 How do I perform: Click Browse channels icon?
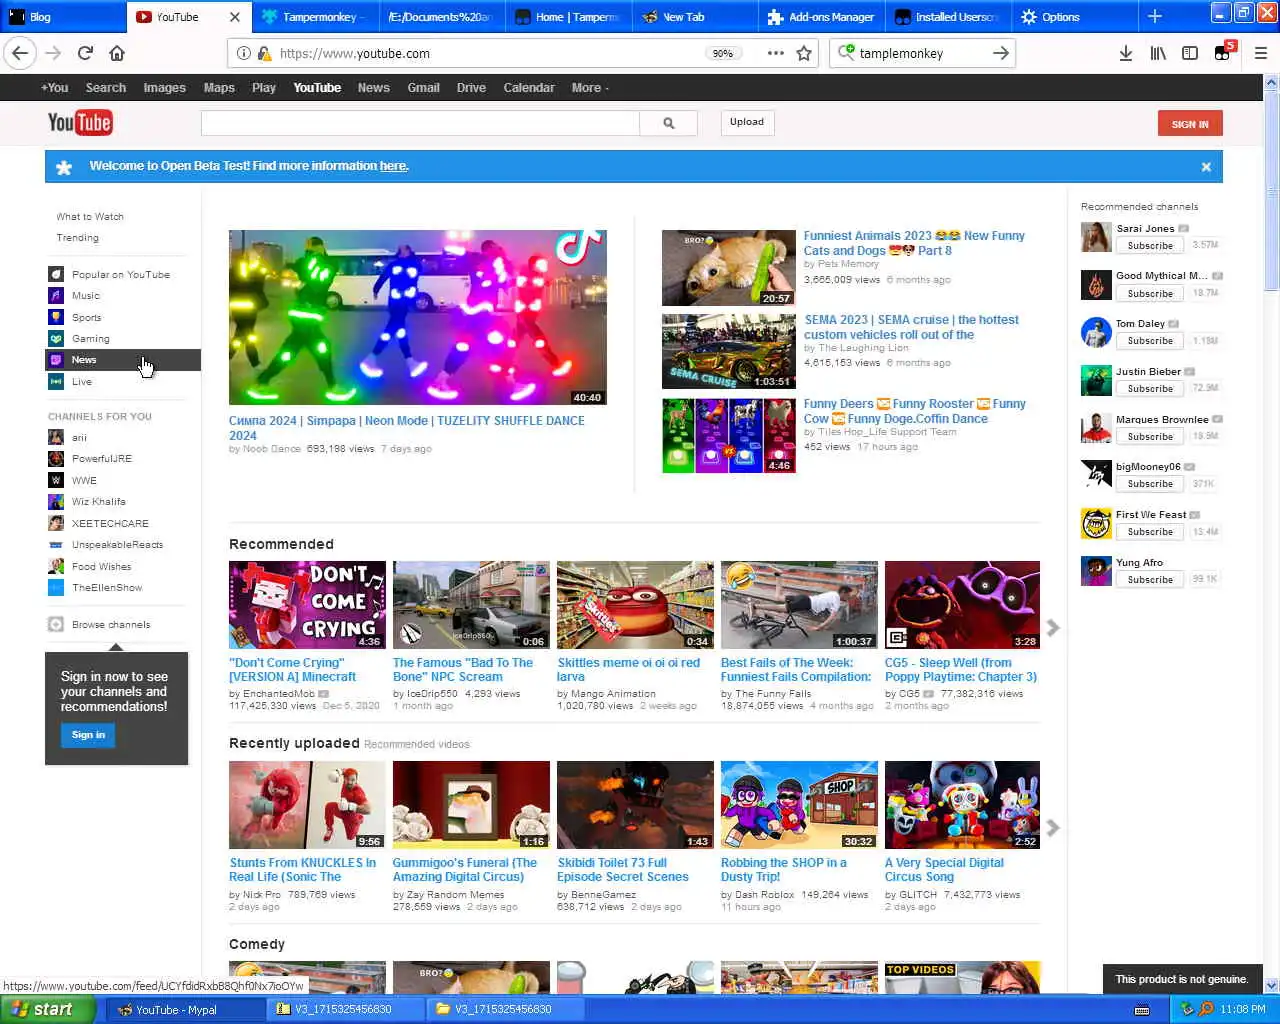tap(56, 624)
